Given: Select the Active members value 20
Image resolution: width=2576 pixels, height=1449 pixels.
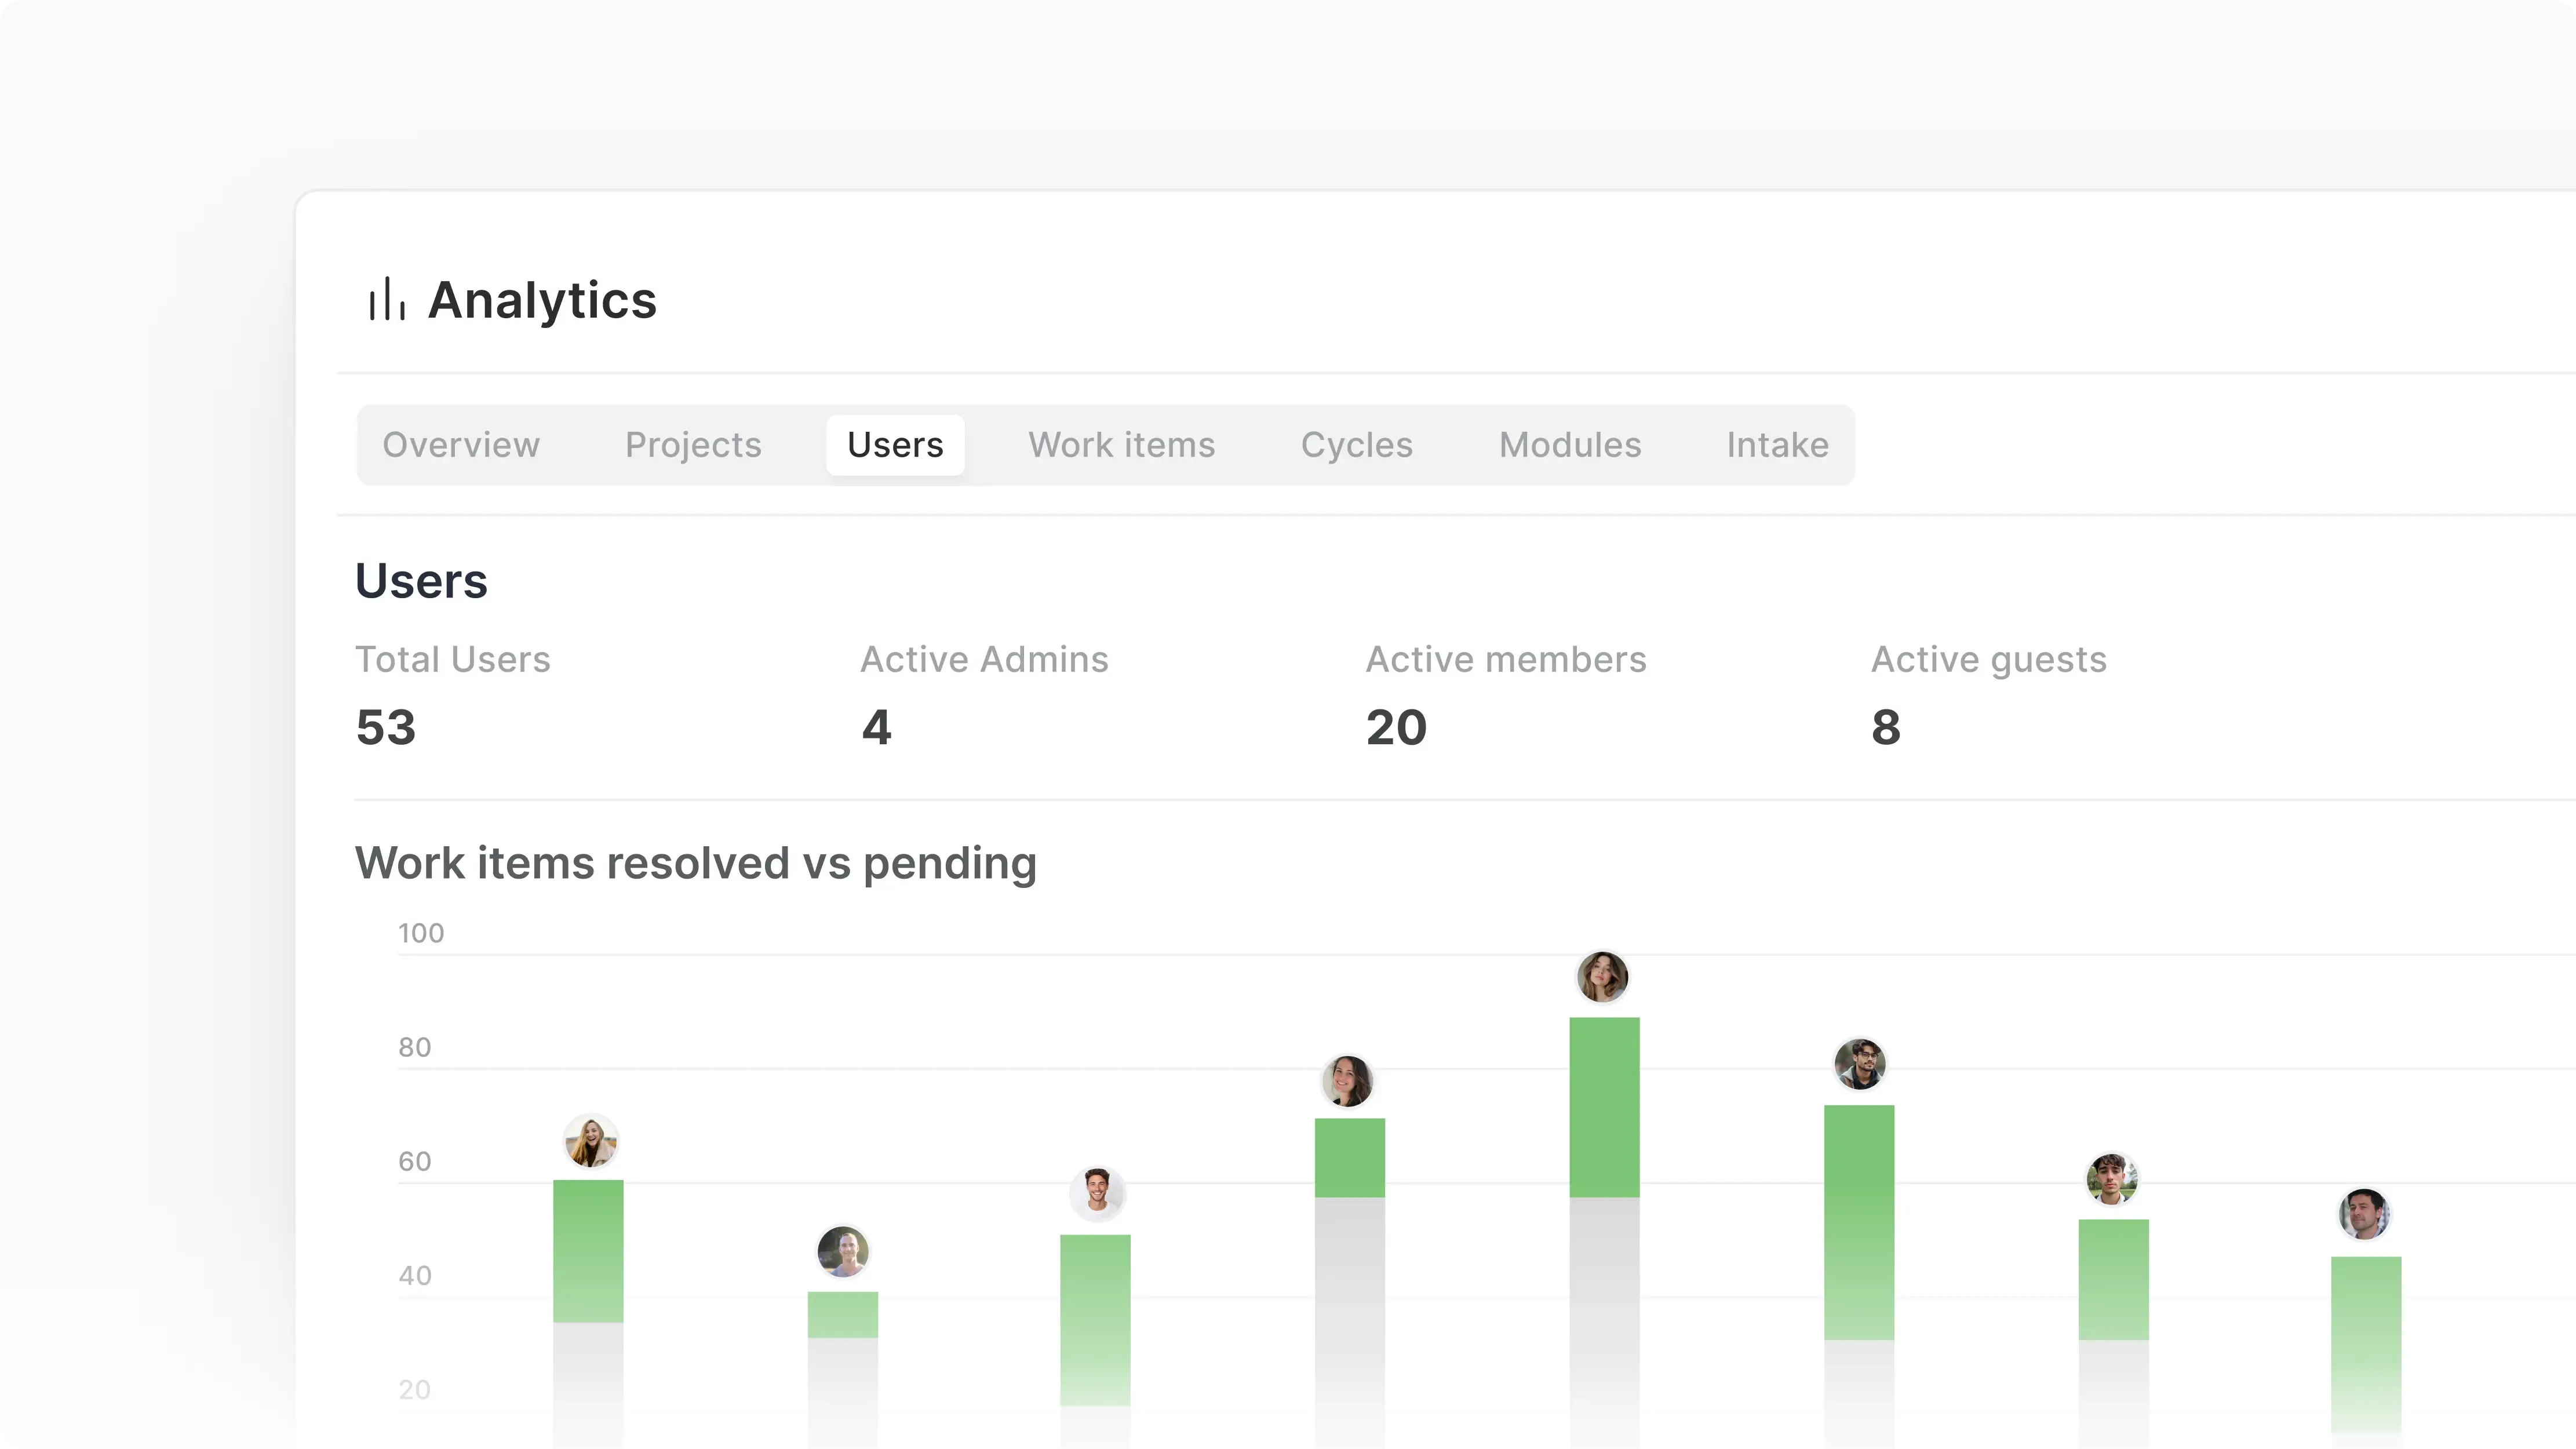Looking at the screenshot, I should pos(1396,727).
